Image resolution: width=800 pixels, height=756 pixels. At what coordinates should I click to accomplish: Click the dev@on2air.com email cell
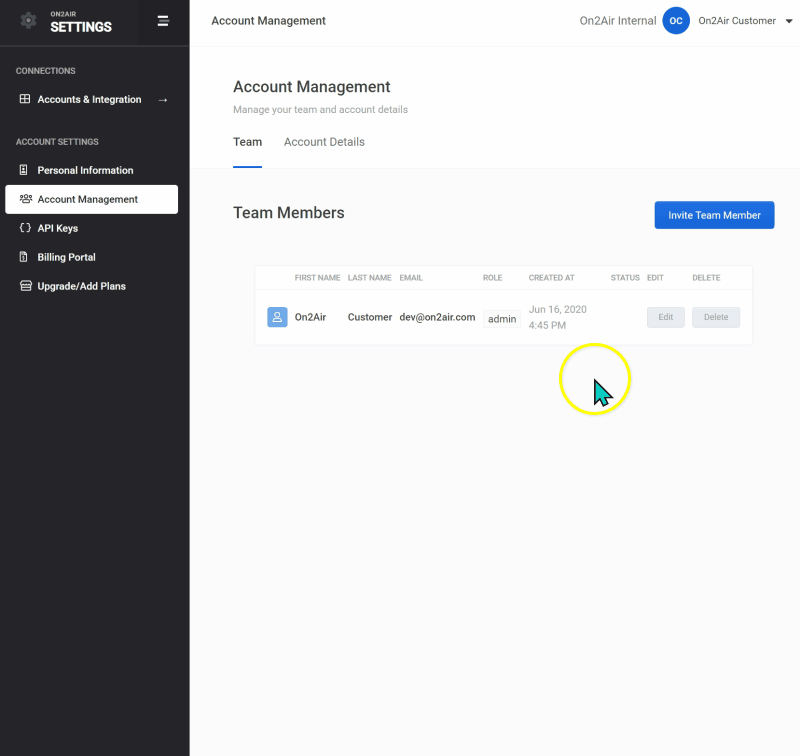pos(437,317)
